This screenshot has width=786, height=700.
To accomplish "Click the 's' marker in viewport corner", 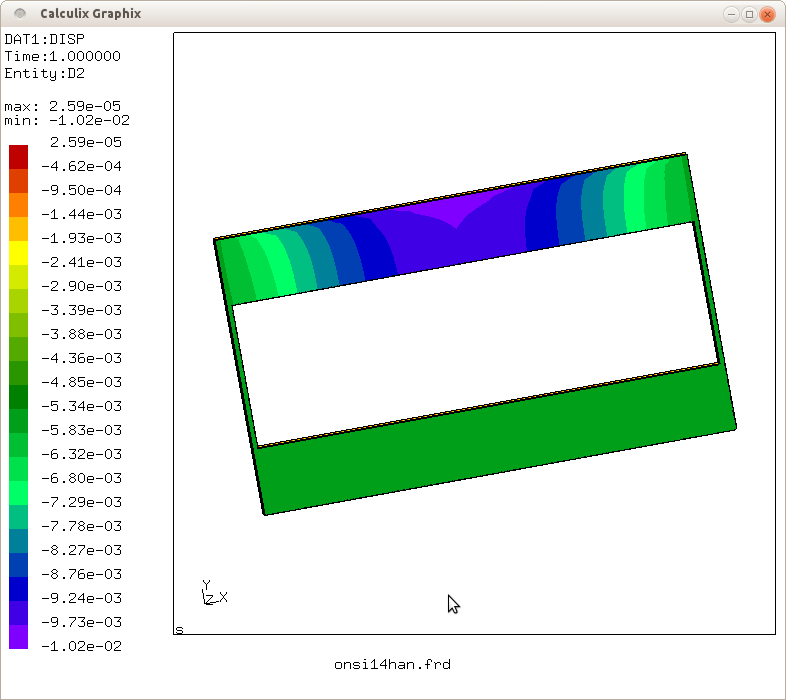I will pyautogui.click(x=179, y=630).
